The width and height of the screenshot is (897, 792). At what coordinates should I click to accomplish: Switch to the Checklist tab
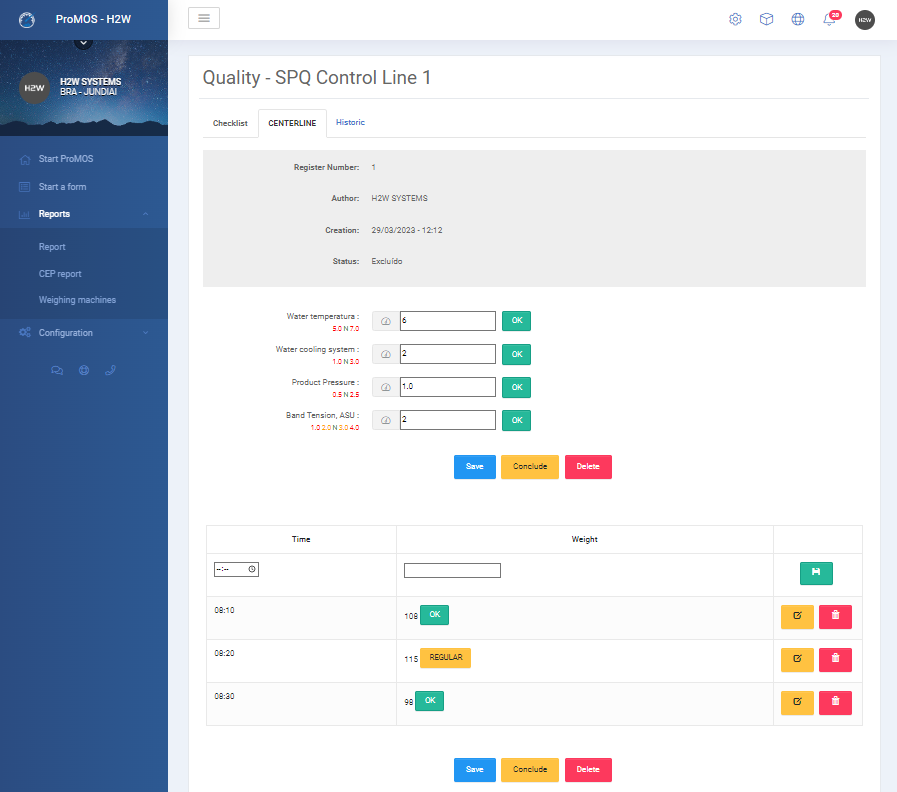230,123
